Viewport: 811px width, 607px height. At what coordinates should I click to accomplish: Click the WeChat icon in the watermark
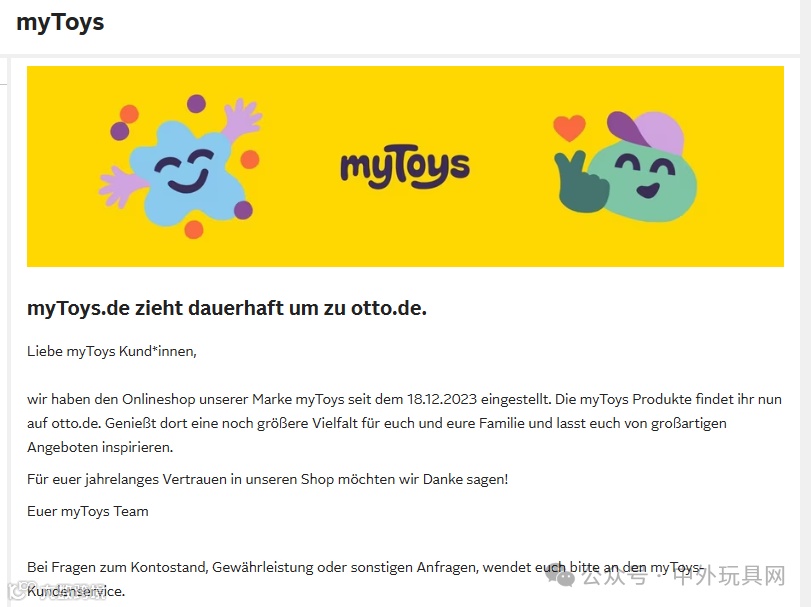point(561,575)
